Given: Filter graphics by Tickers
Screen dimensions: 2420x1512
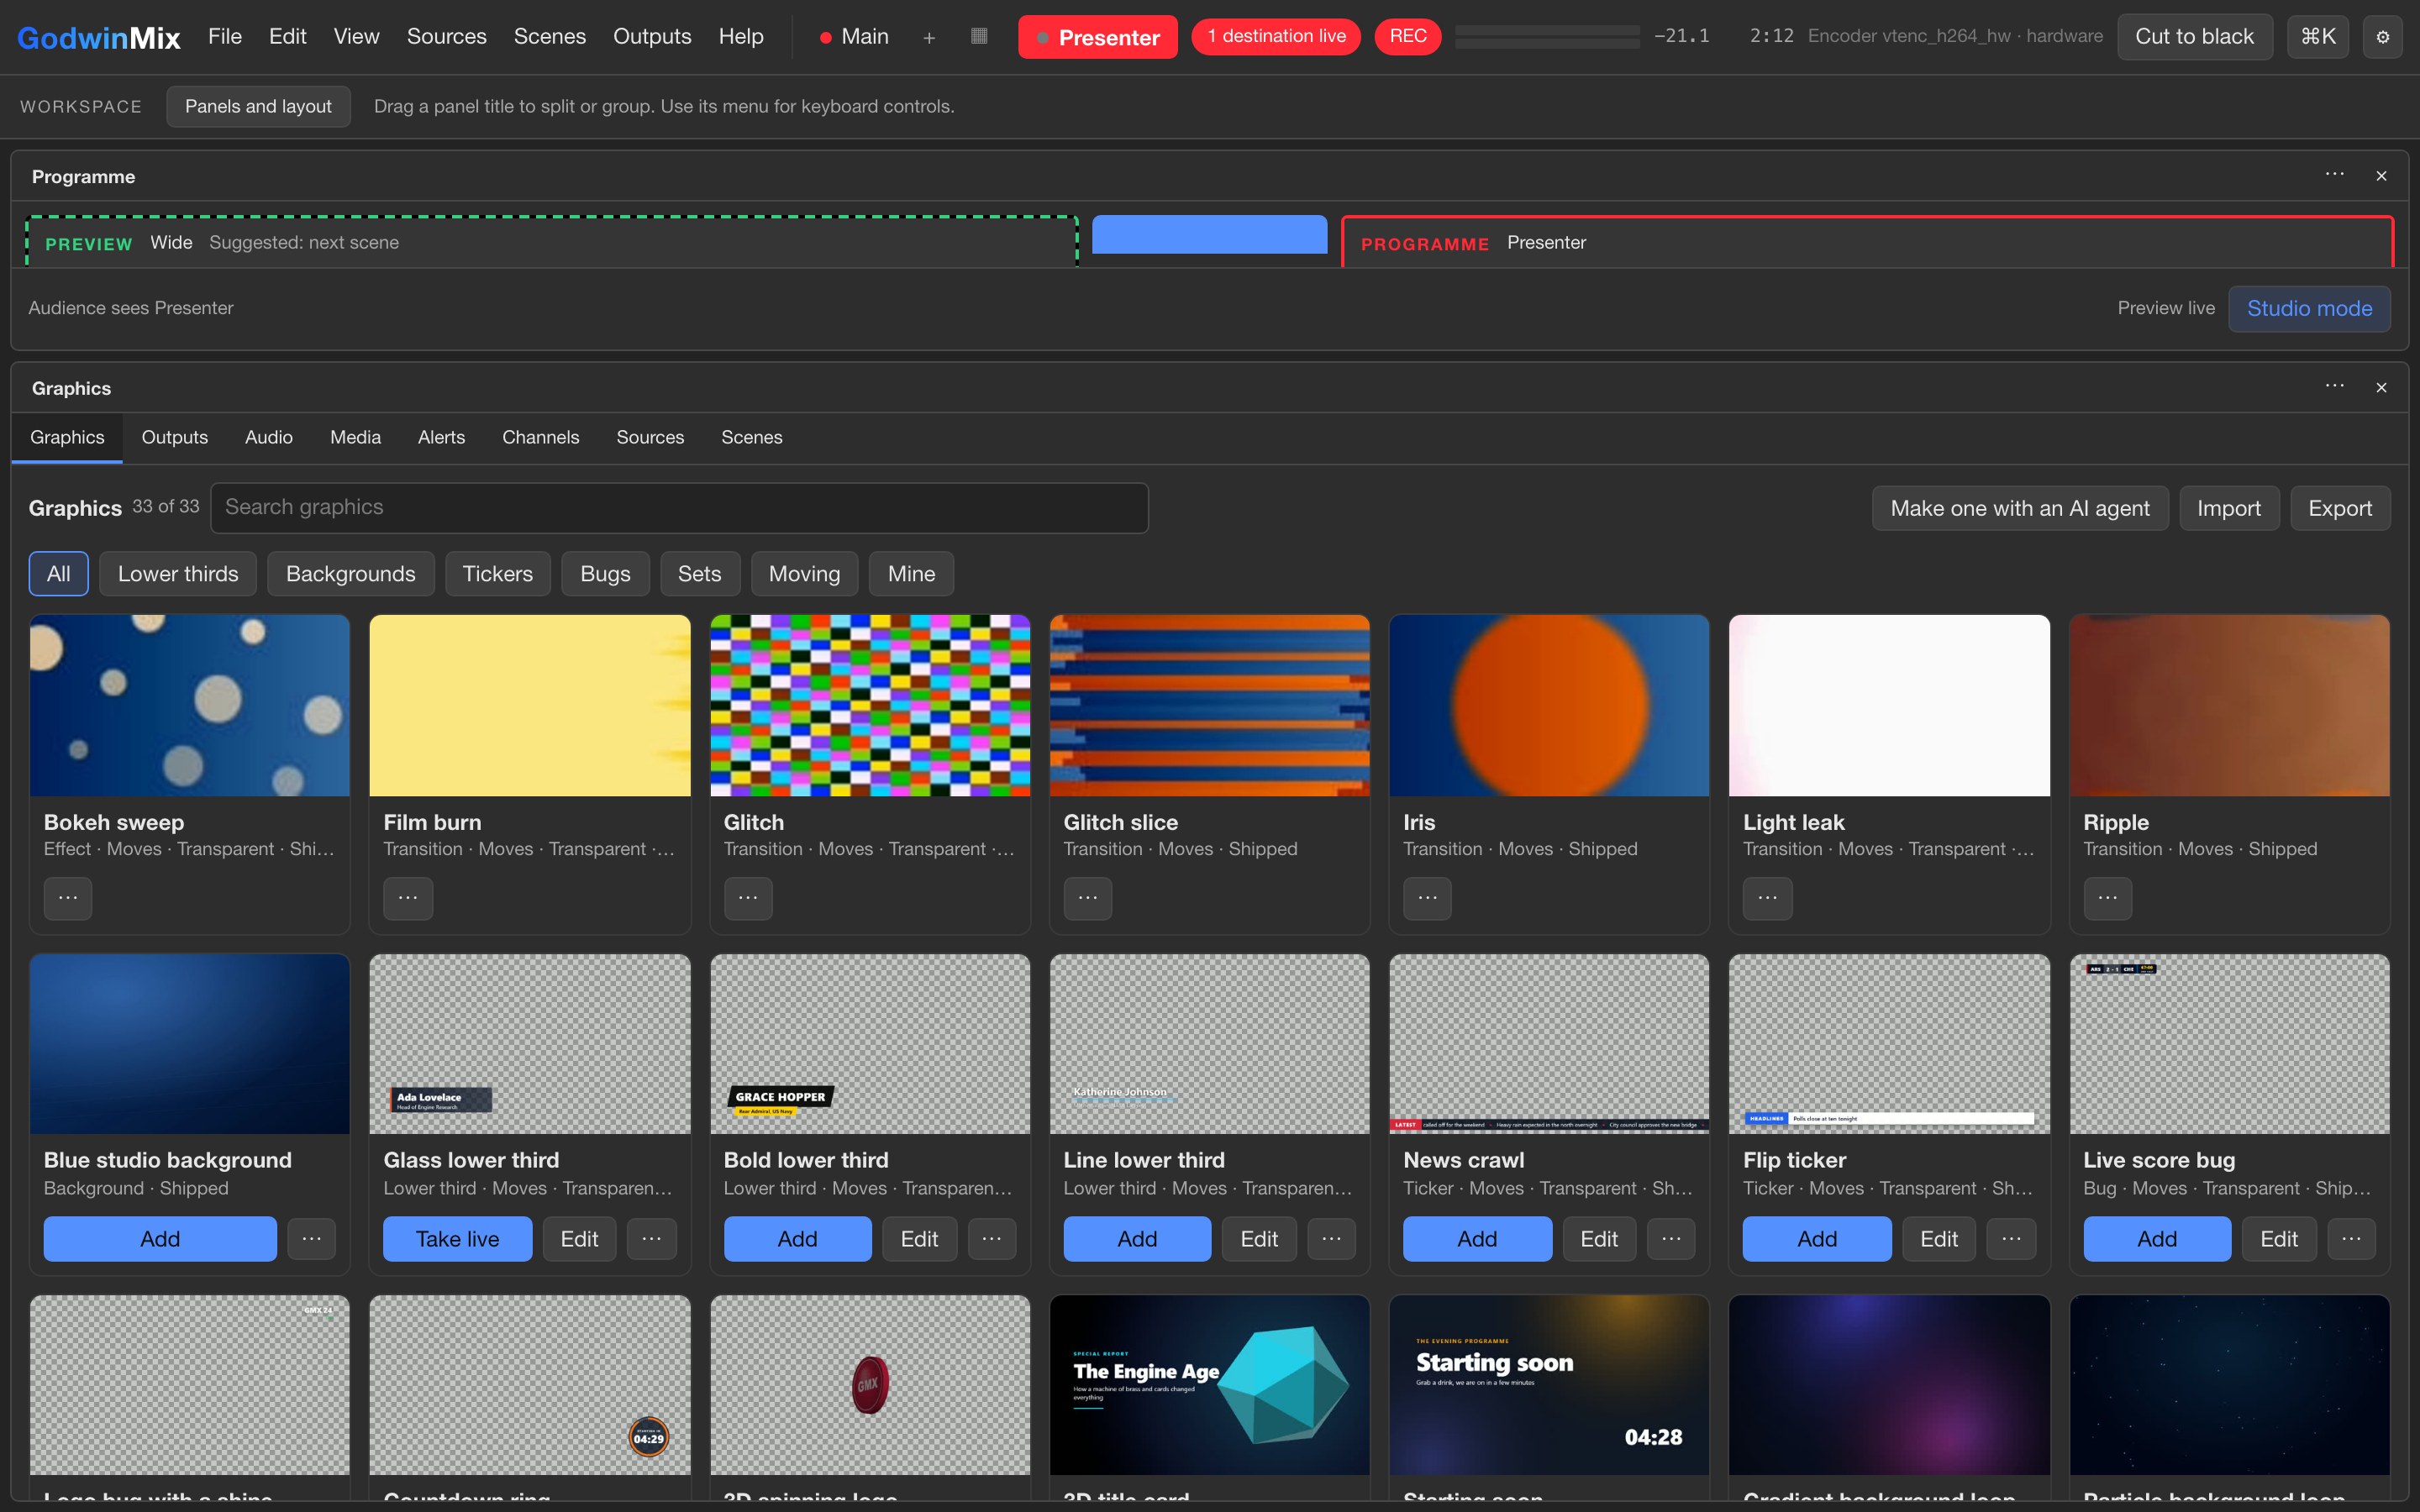Looking at the screenshot, I should (x=497, y=574).
